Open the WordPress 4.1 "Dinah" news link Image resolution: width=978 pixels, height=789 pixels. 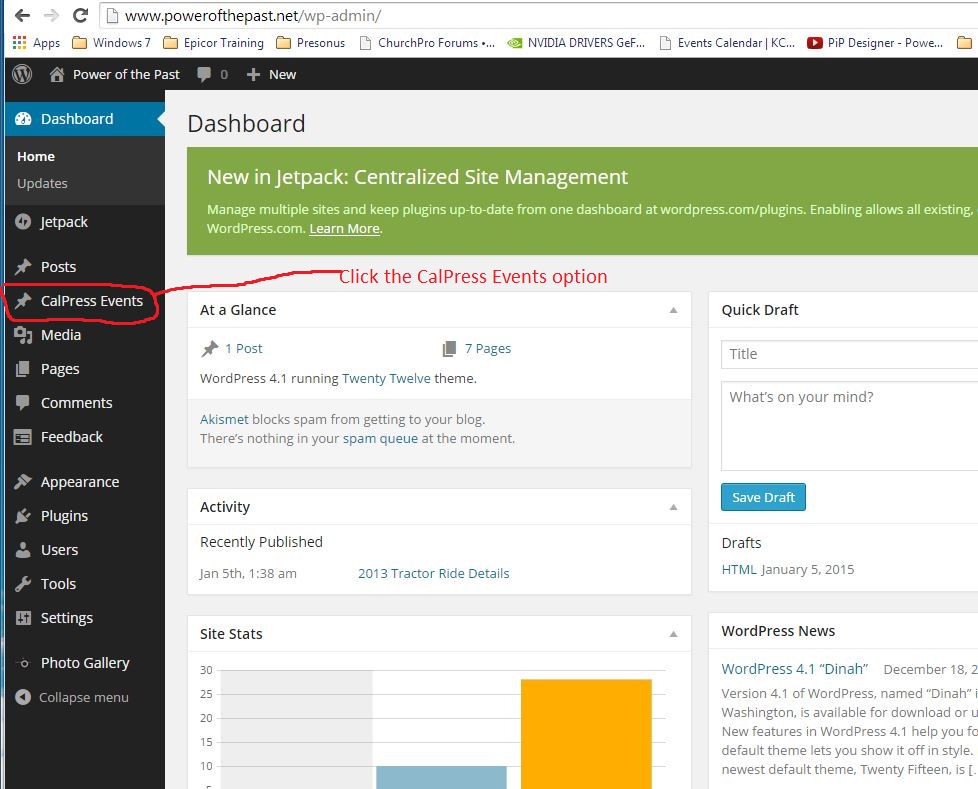point(795,669)
